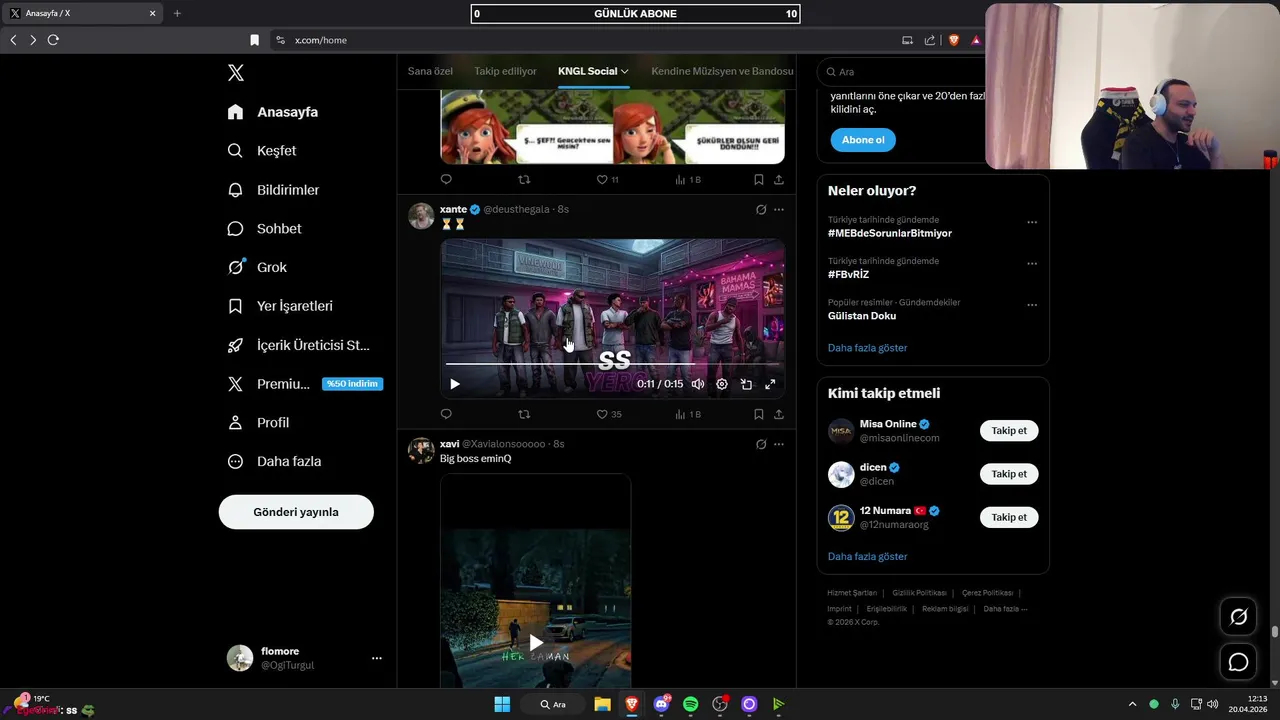Open Grok actions on xante's post
Viewport: 1280px width, 720px height.
click(x=761, y=210)
